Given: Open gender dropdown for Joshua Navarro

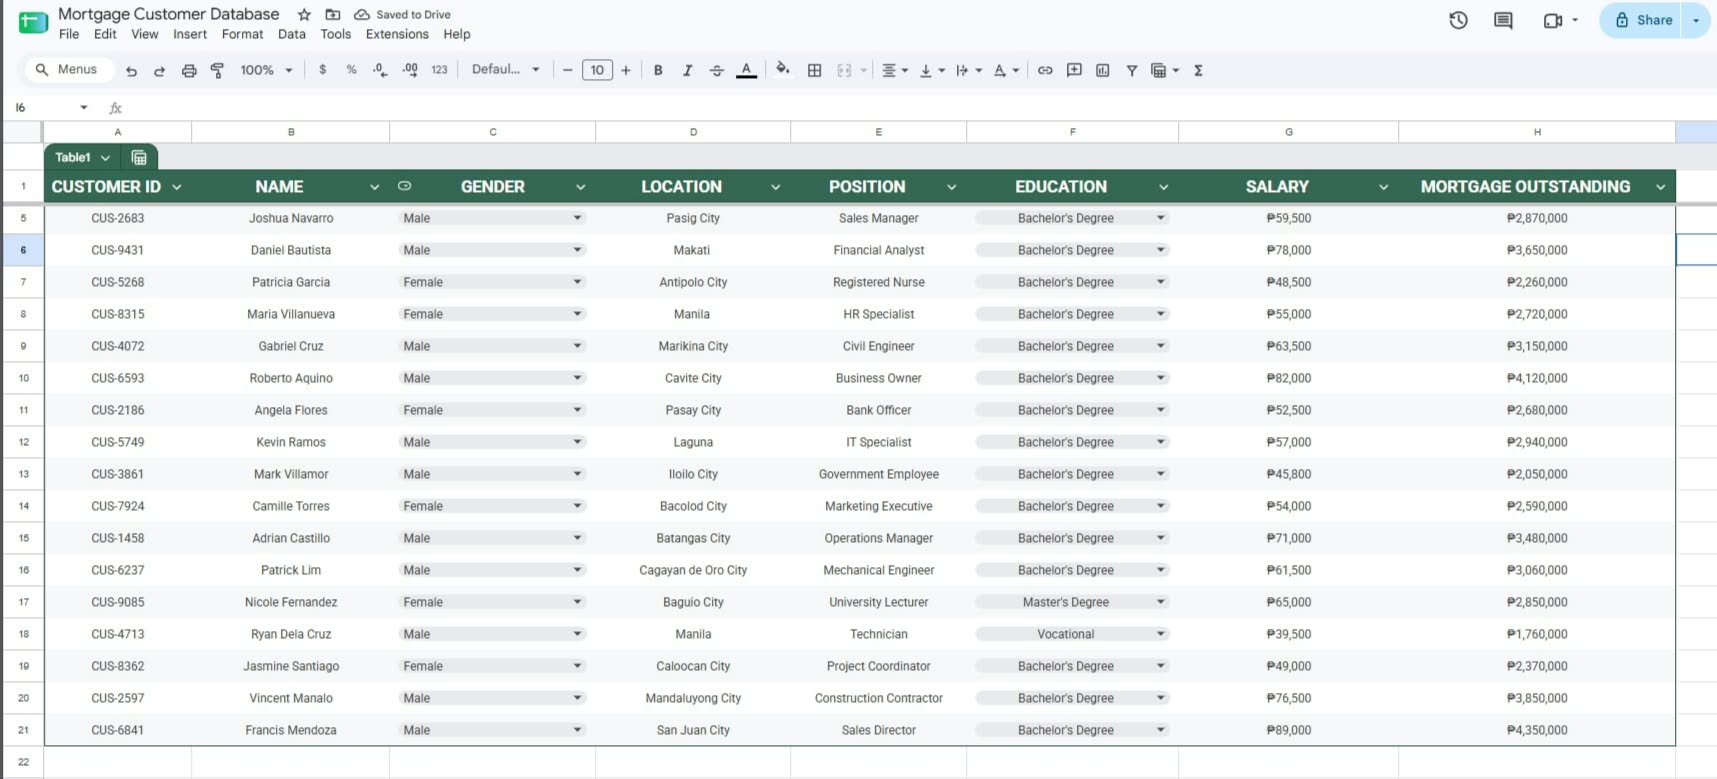Looking at the screenshot, I should (x=577, y=218).
